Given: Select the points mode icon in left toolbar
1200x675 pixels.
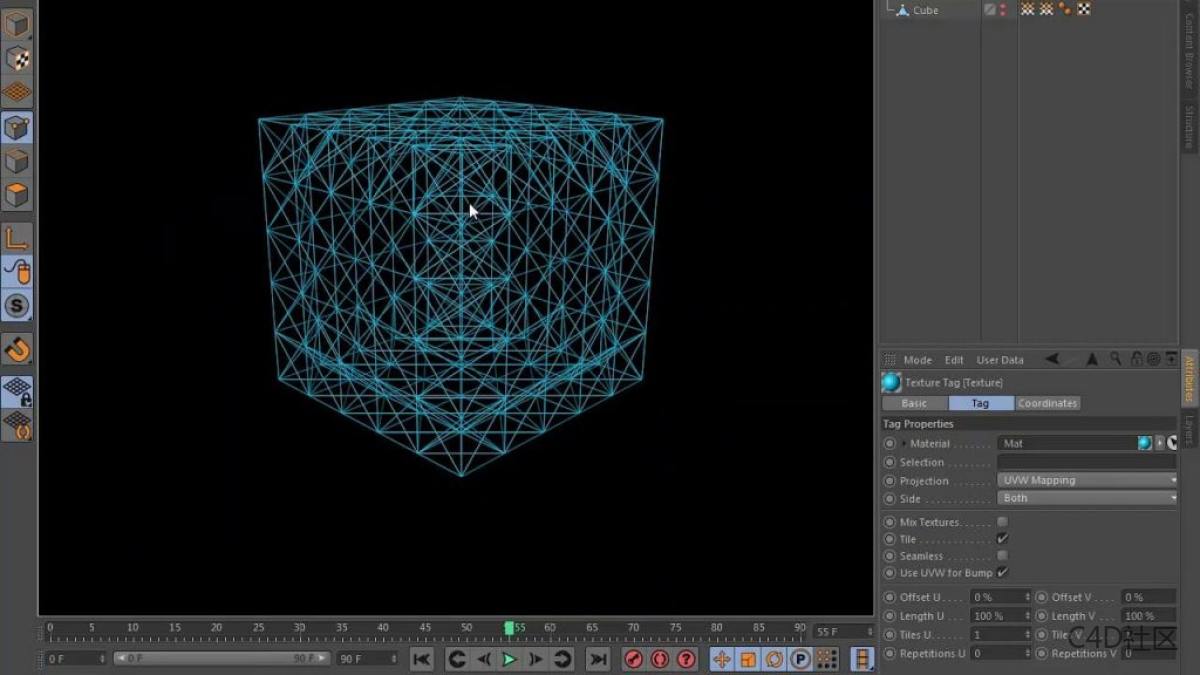Looking at the screenshot, I should [17, 127].
